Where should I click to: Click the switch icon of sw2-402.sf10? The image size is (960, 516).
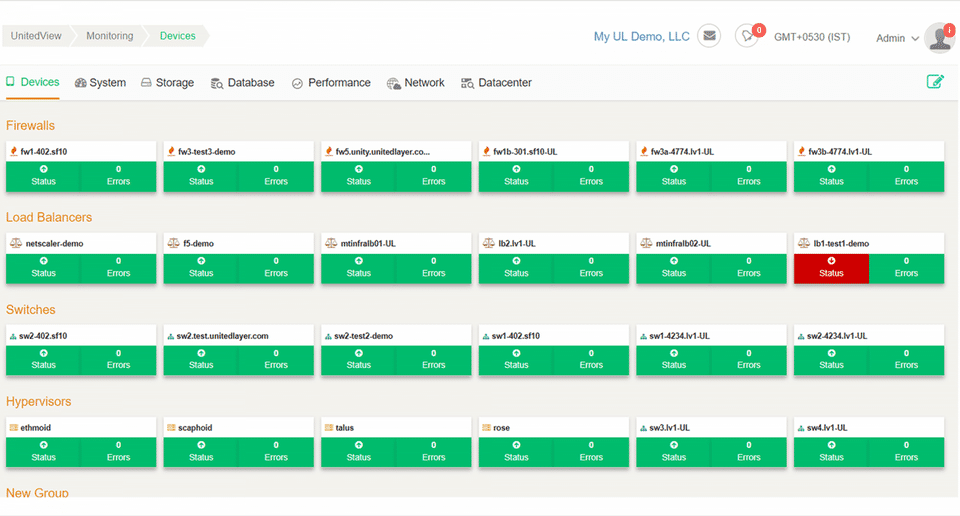(x=13, y=336)
